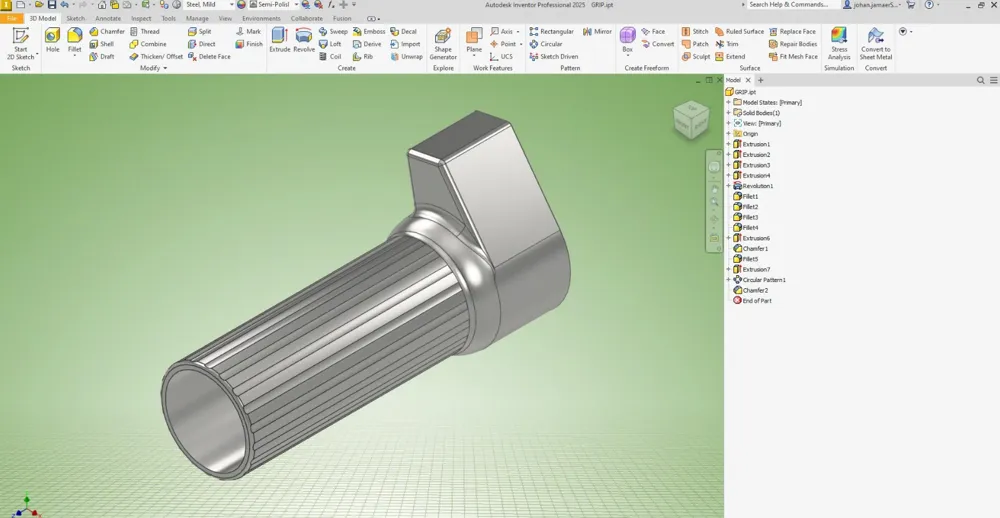Apply the Draft tool
This screenshot has width=1000, height=518.
(x=101, y=56)
